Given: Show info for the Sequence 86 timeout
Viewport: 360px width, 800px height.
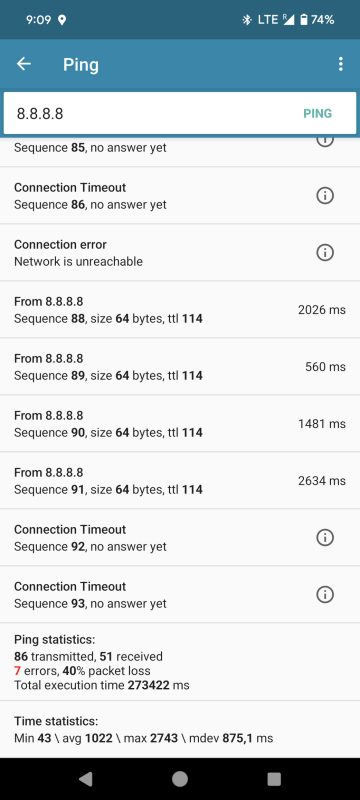Looking at the screenshot, I should click(x=325, y=195).
